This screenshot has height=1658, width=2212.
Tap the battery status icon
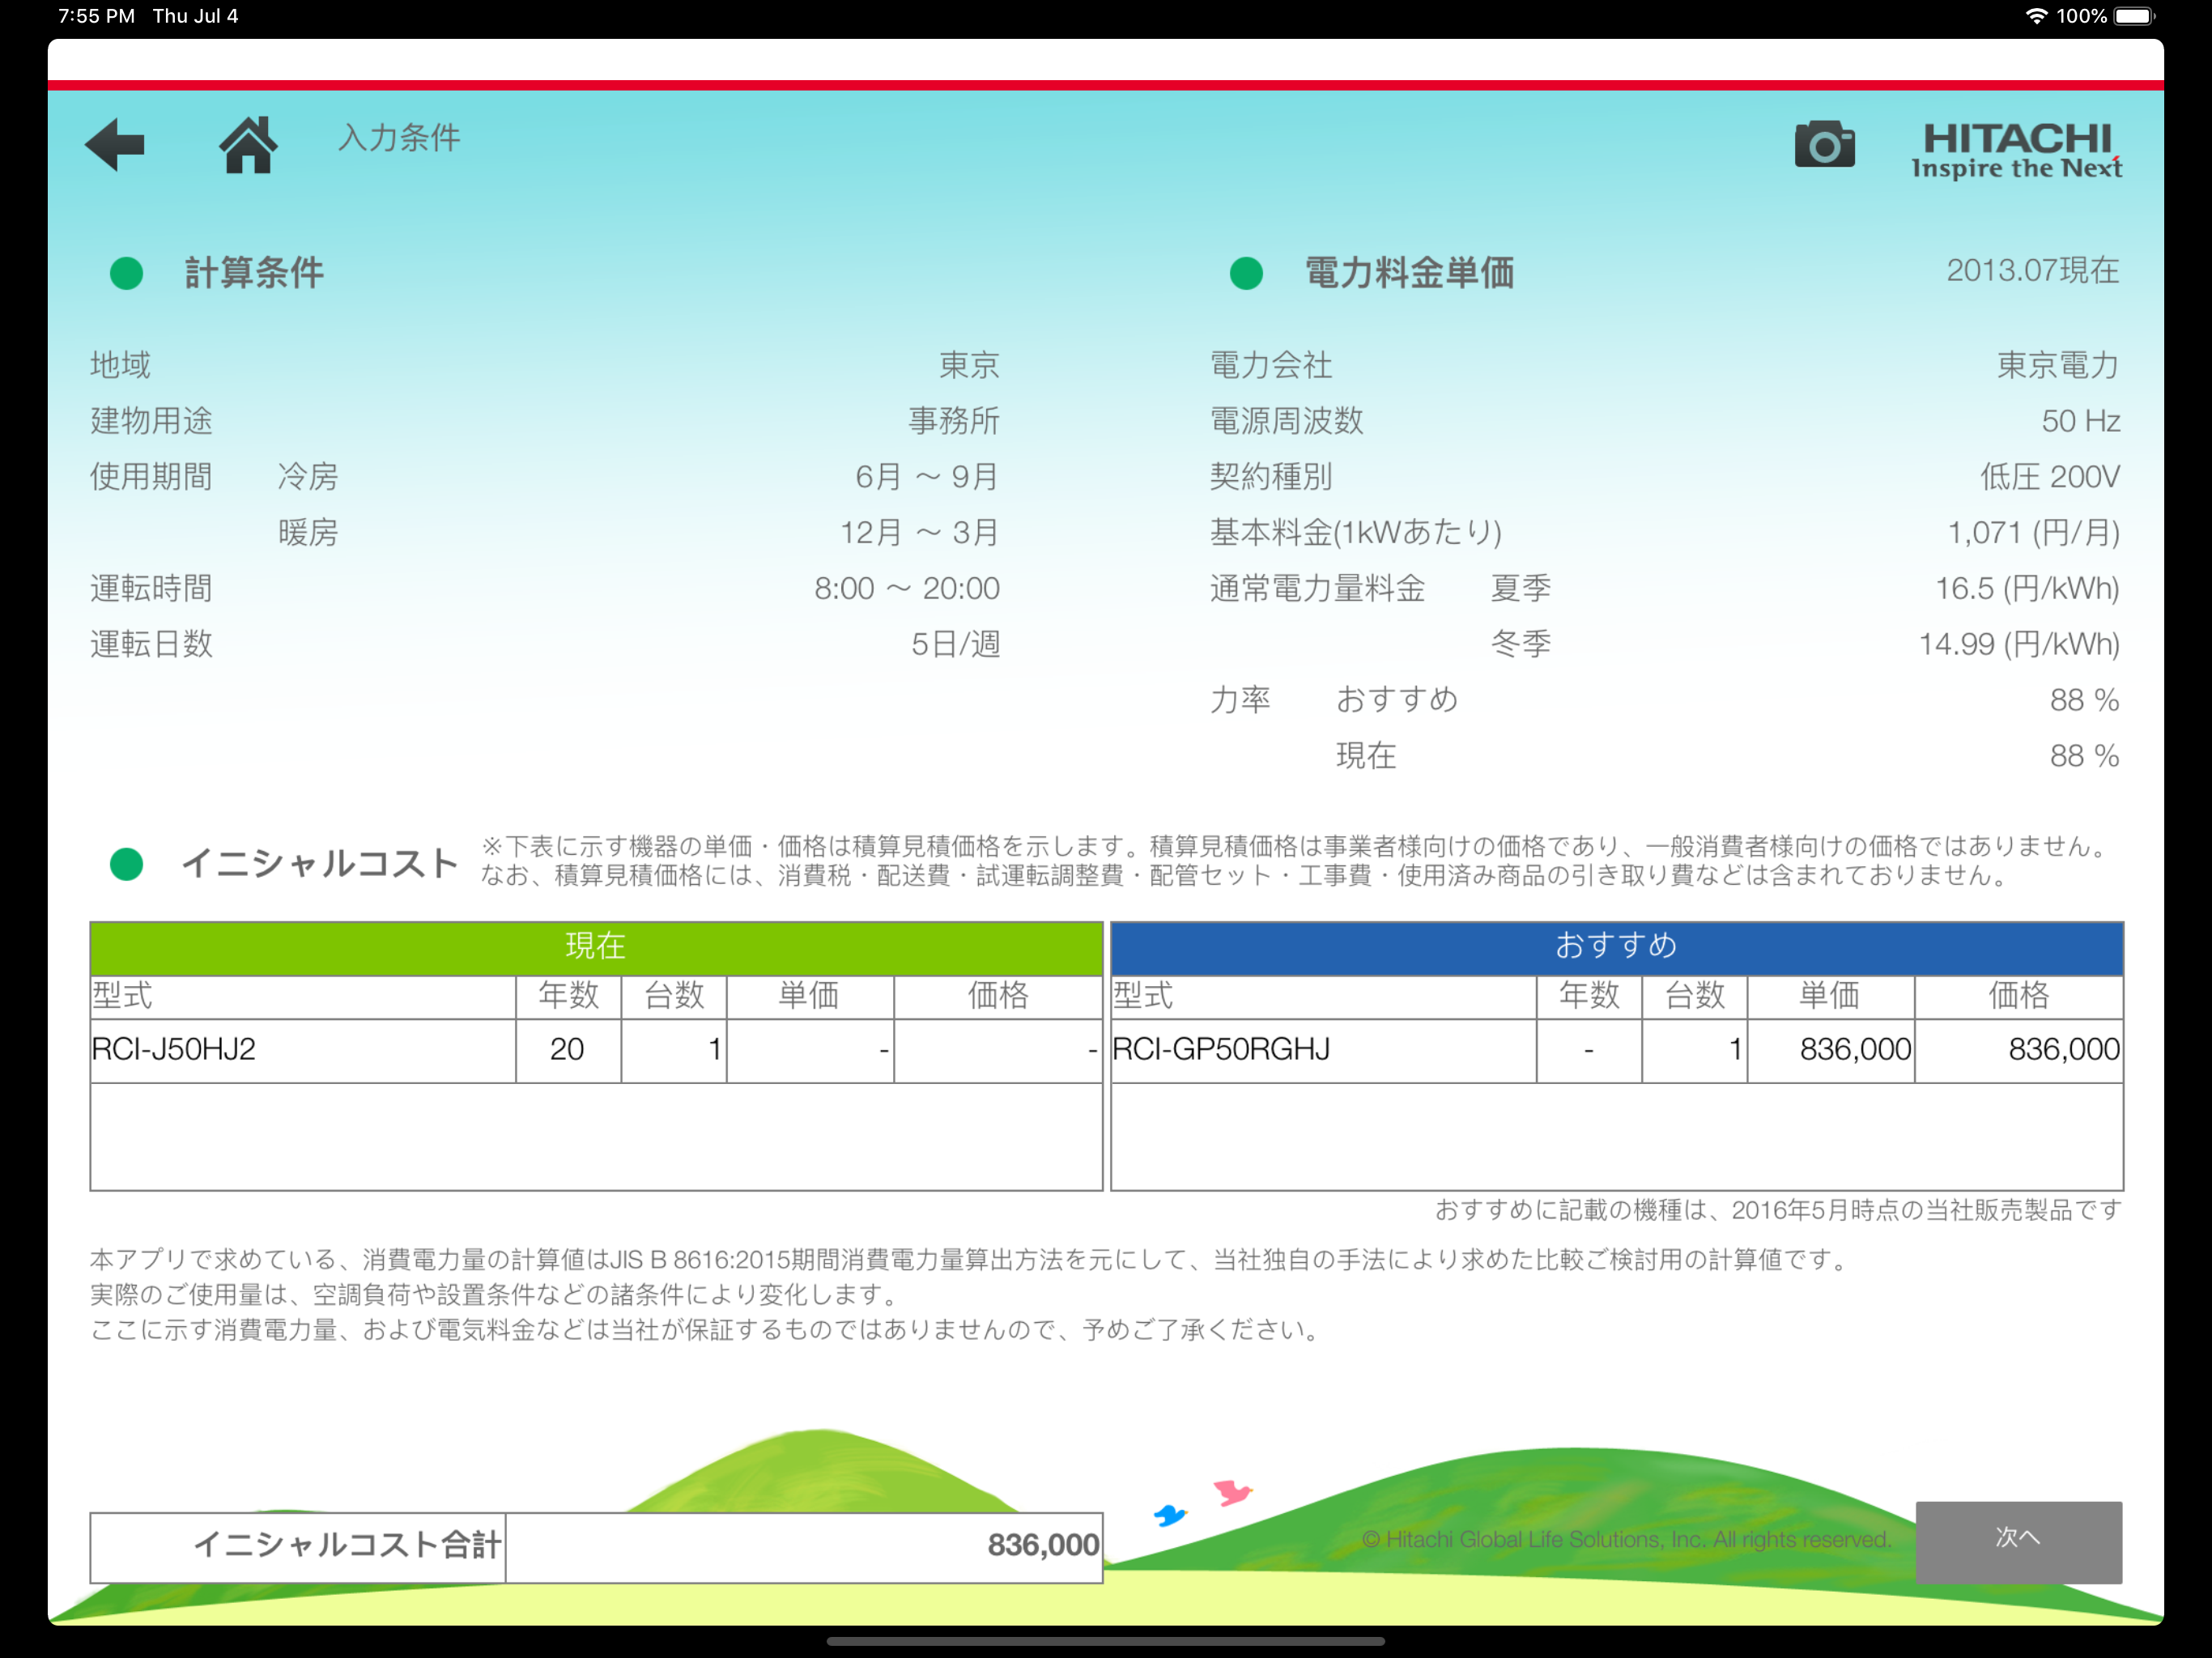coord(2135,16)
